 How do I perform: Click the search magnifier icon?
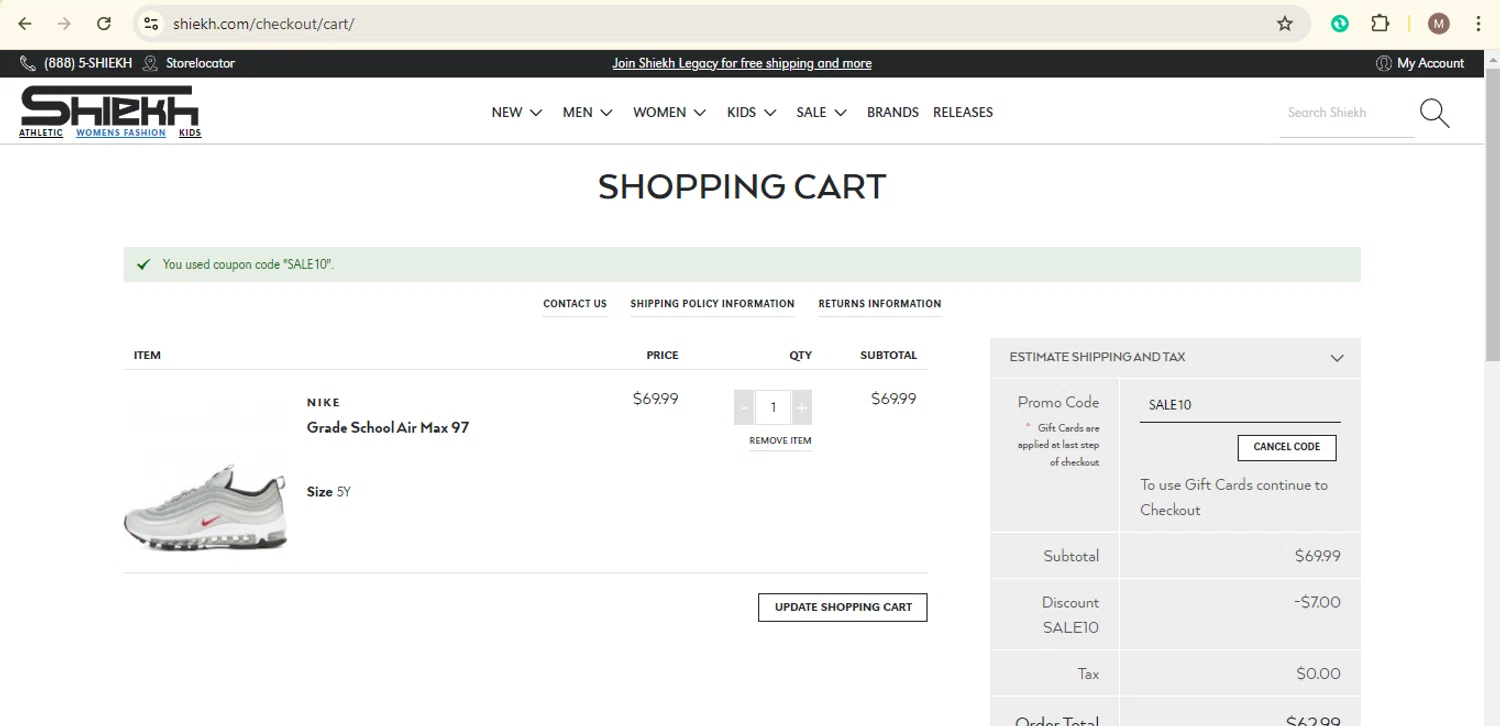click(x=1434, y=113)
